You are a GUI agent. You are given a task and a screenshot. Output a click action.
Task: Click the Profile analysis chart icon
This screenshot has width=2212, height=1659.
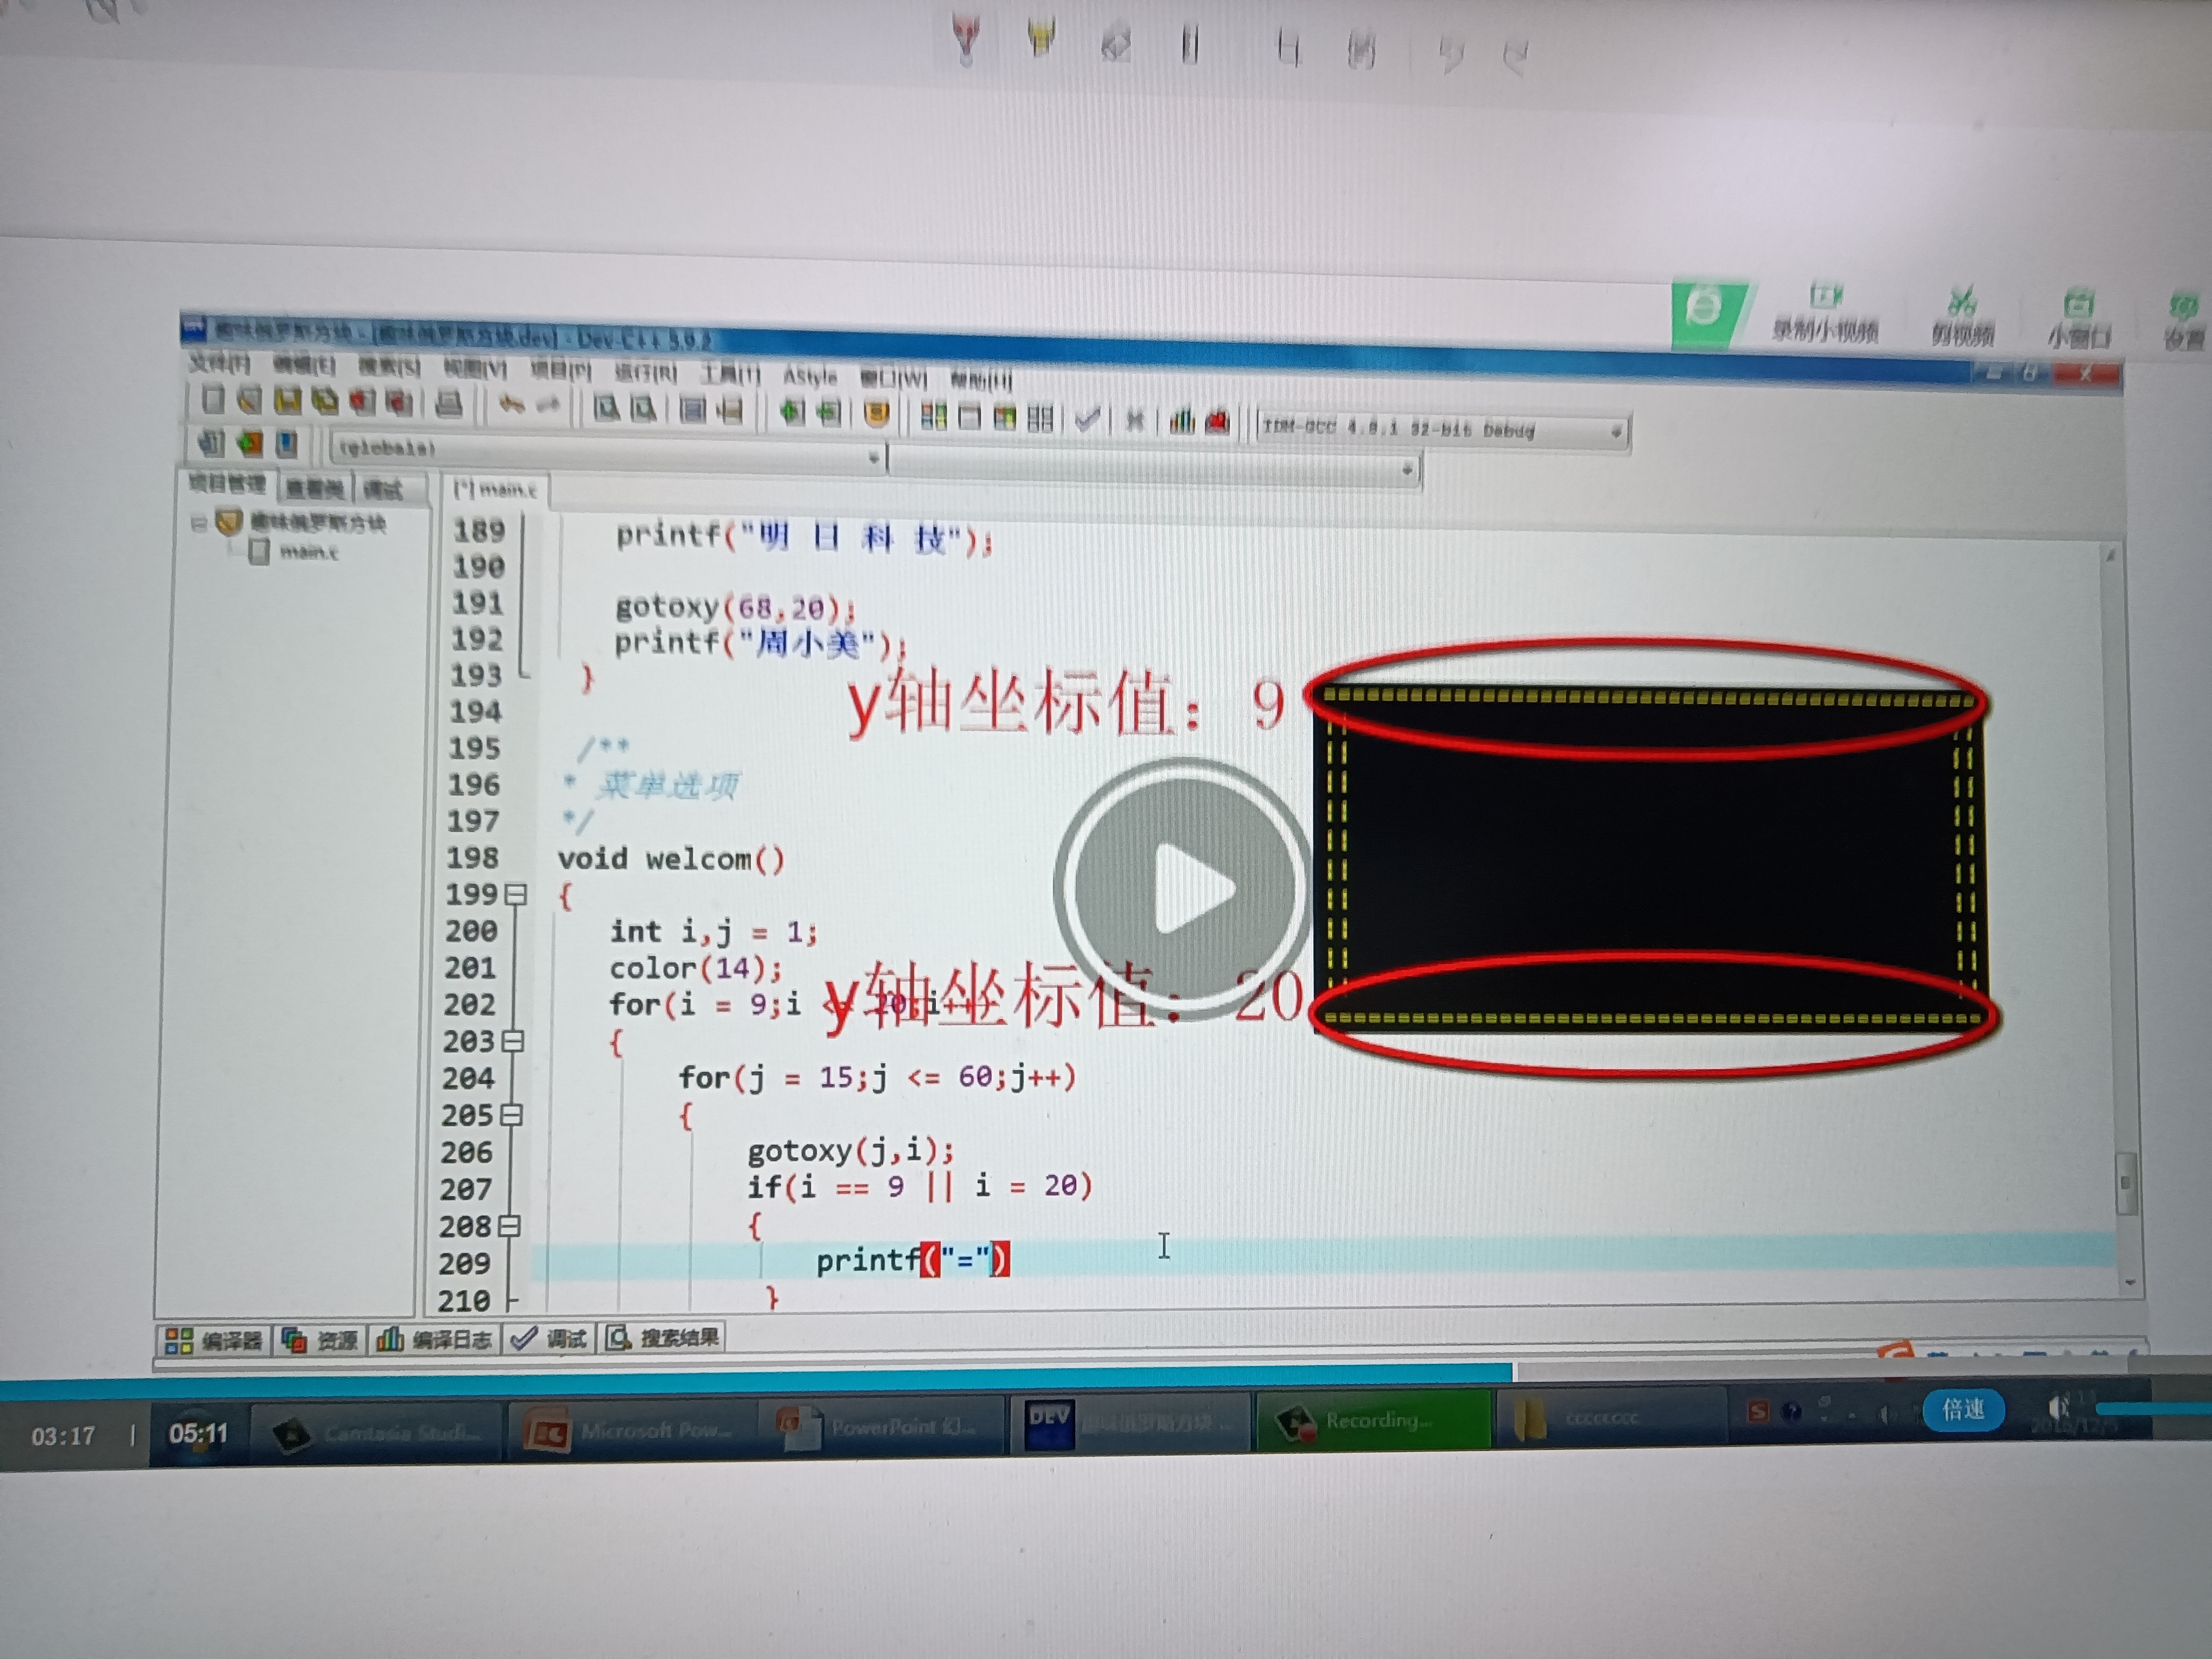pos(1182,421)
